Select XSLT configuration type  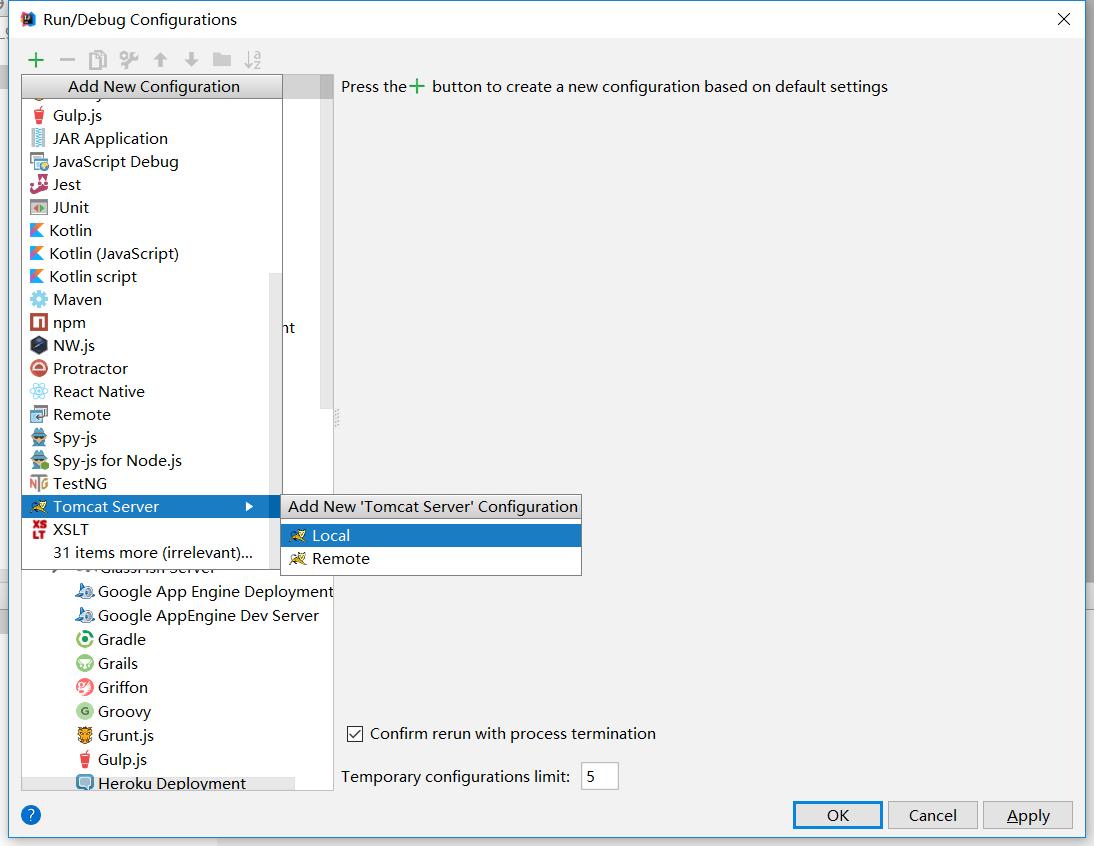tap(146, 529)
